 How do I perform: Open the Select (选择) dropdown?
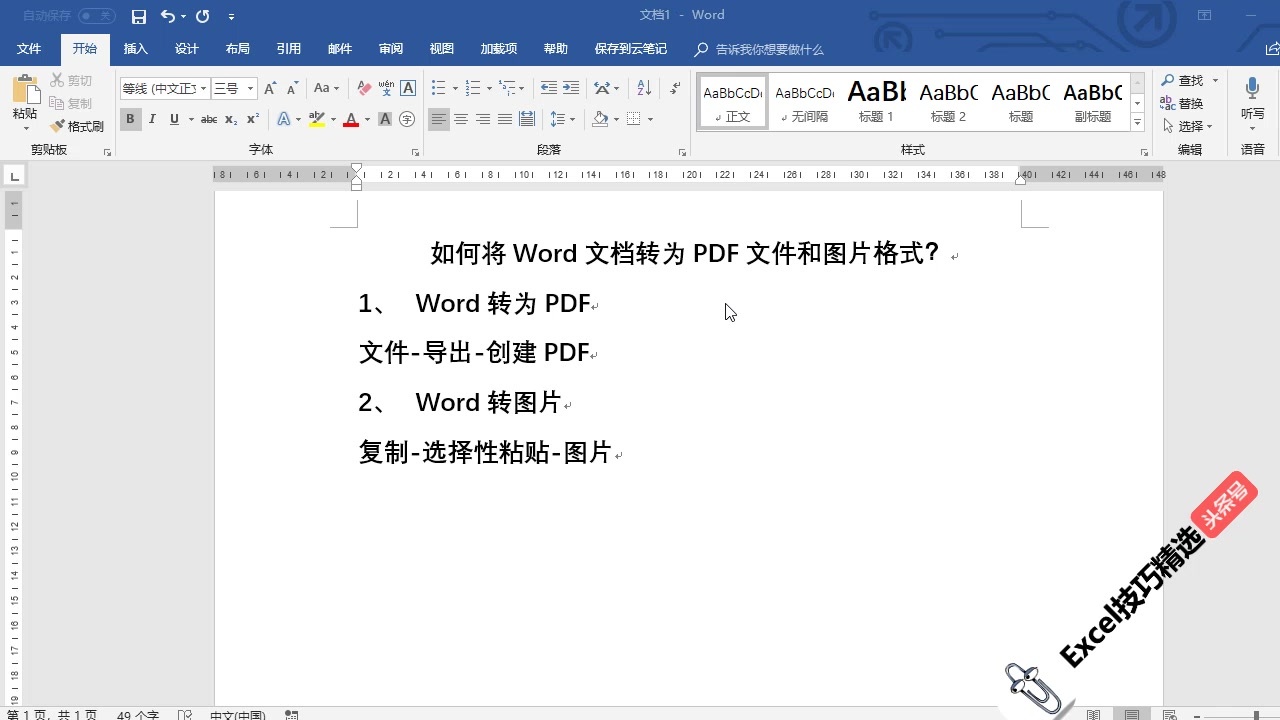coord(1188,126)
